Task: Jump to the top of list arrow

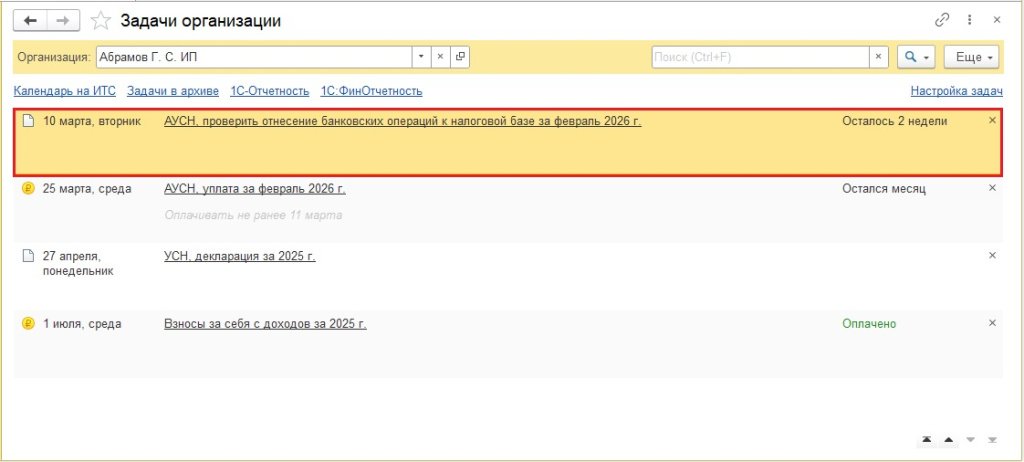Action: 927,440
